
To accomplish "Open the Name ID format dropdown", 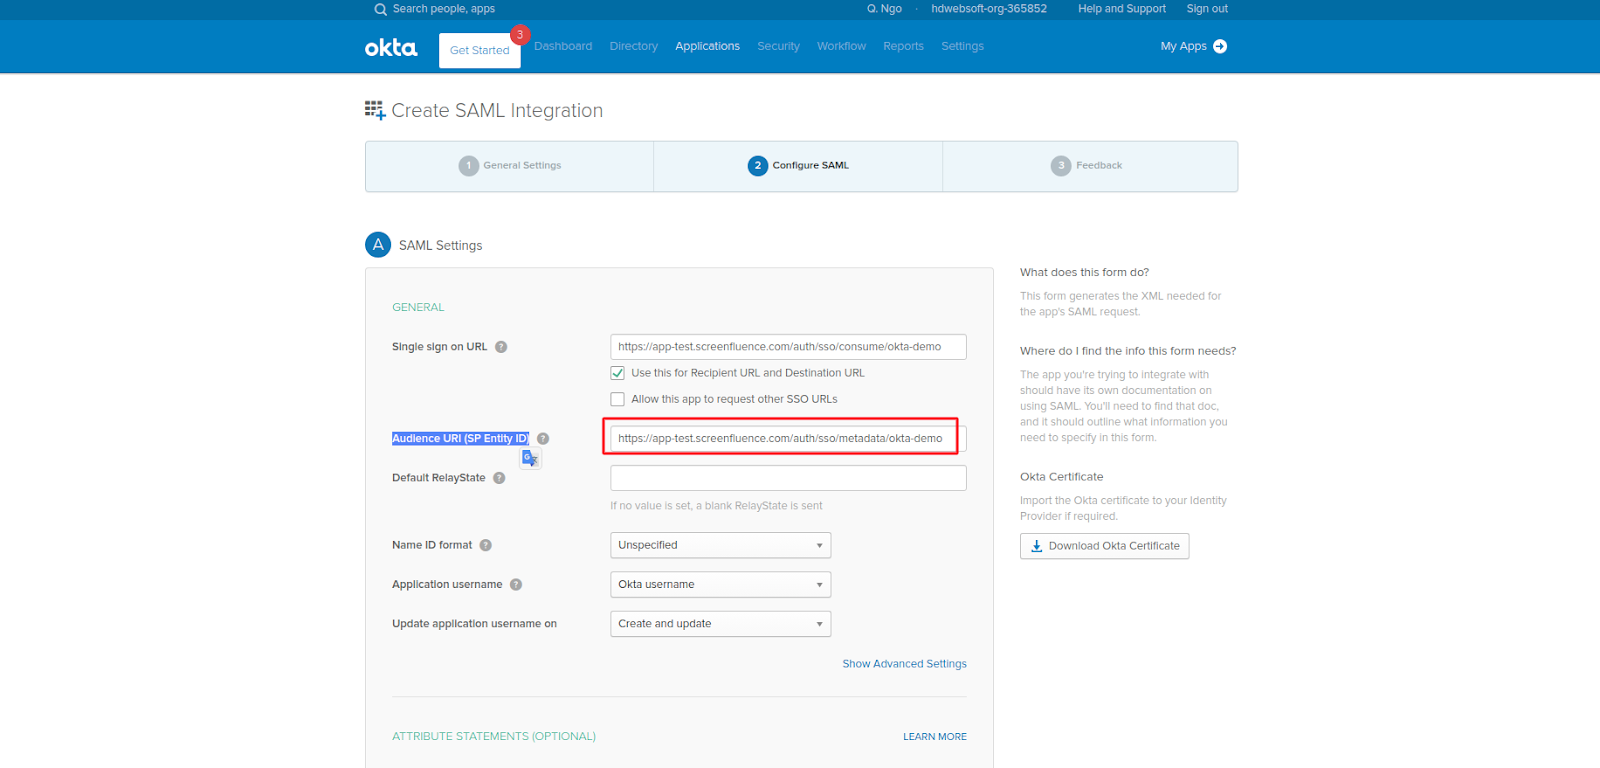I will pos(720,545).
